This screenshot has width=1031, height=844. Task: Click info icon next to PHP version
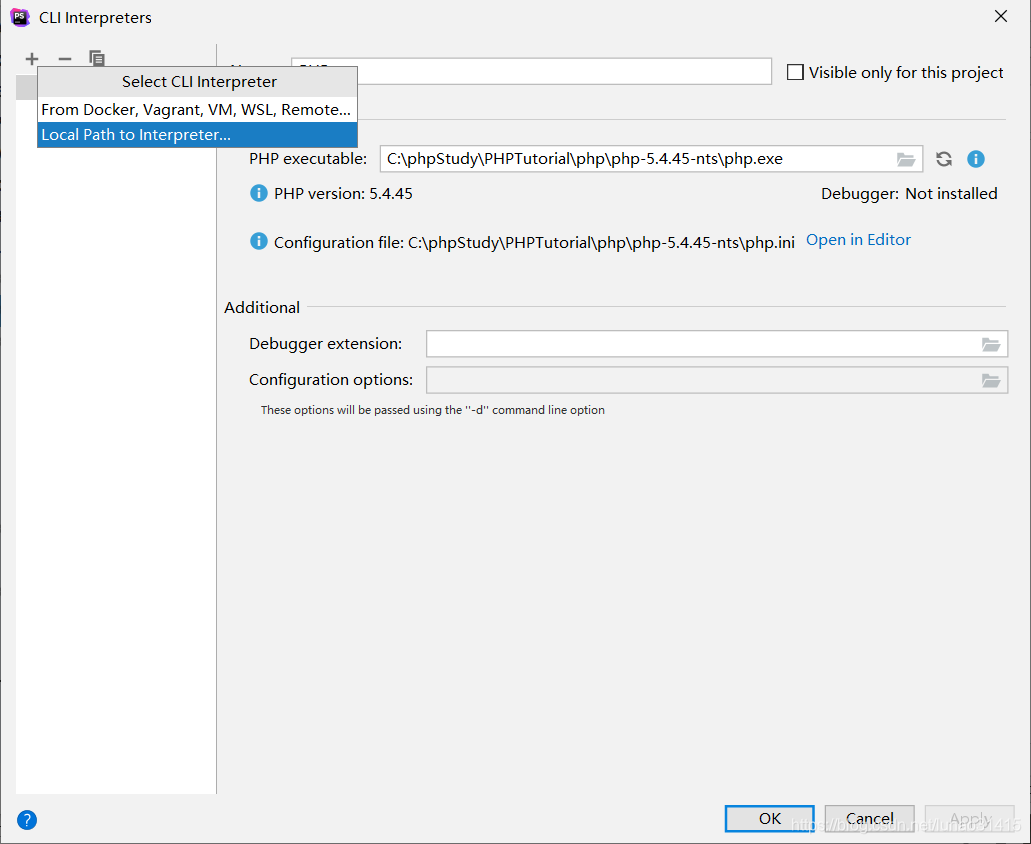point(258,193)
